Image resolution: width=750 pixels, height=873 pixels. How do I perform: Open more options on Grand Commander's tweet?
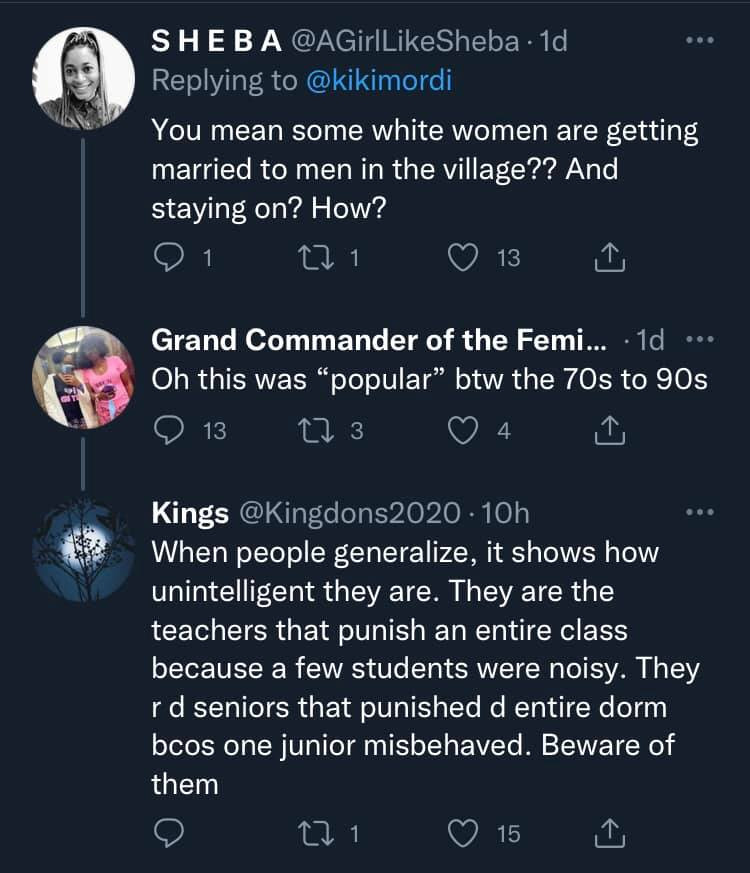699,341
